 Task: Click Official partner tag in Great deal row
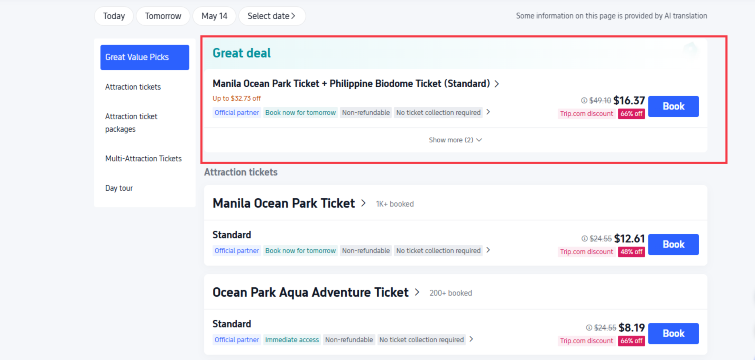[236, 113]
